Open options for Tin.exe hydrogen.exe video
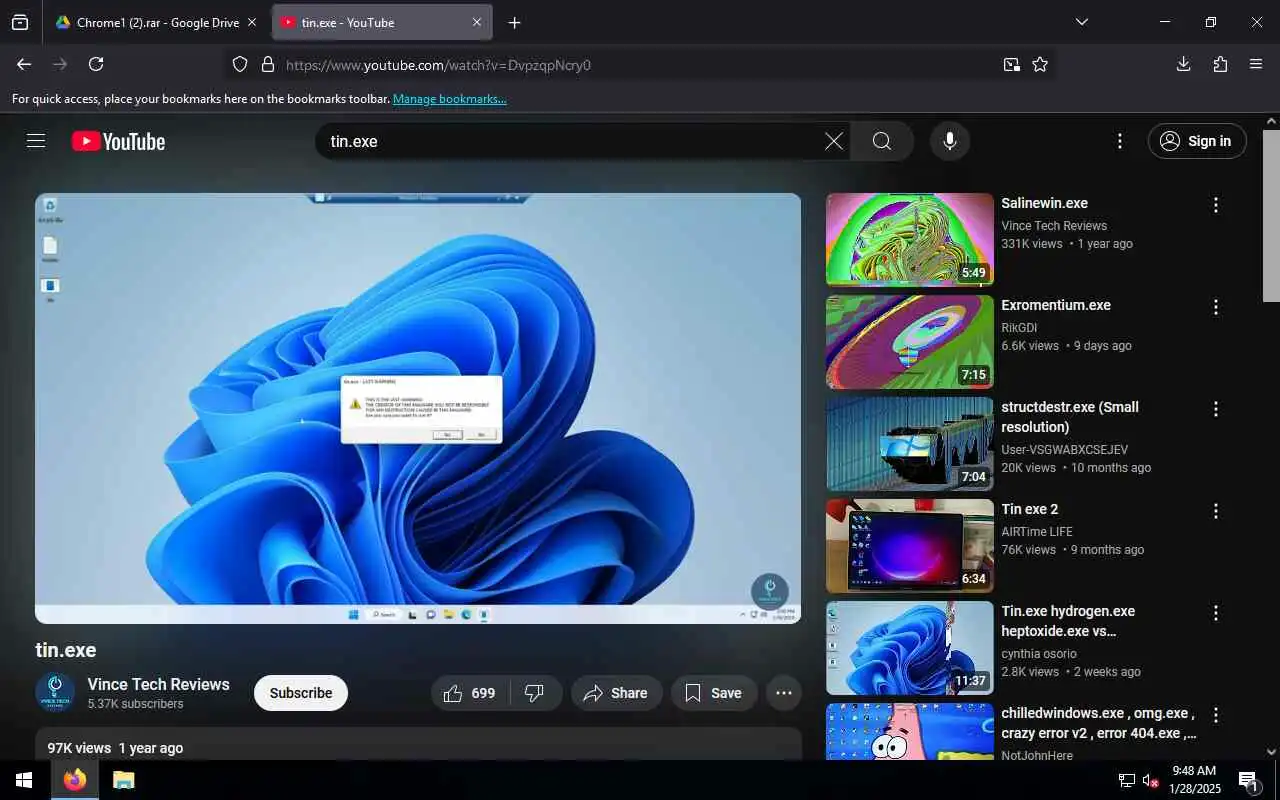Screen dimensions: 1280x800 1216,613
